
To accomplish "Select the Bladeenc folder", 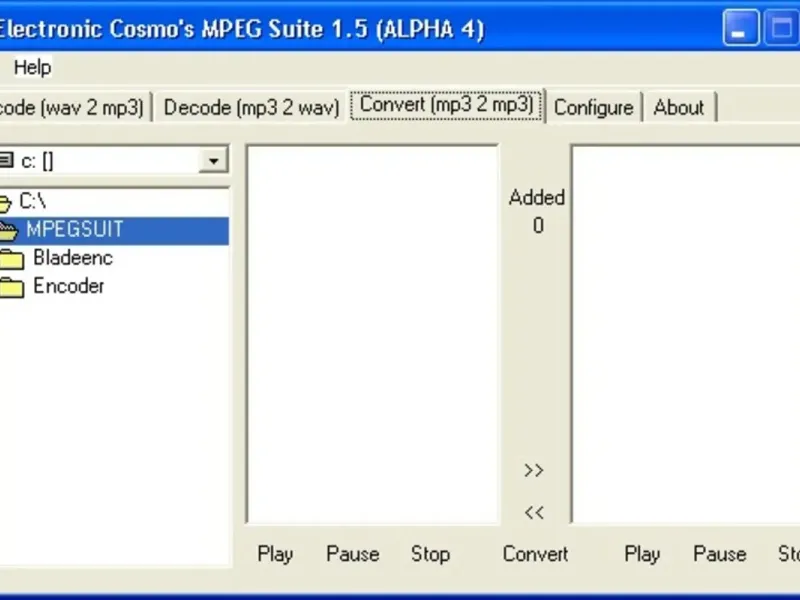I will coord(73,258).
